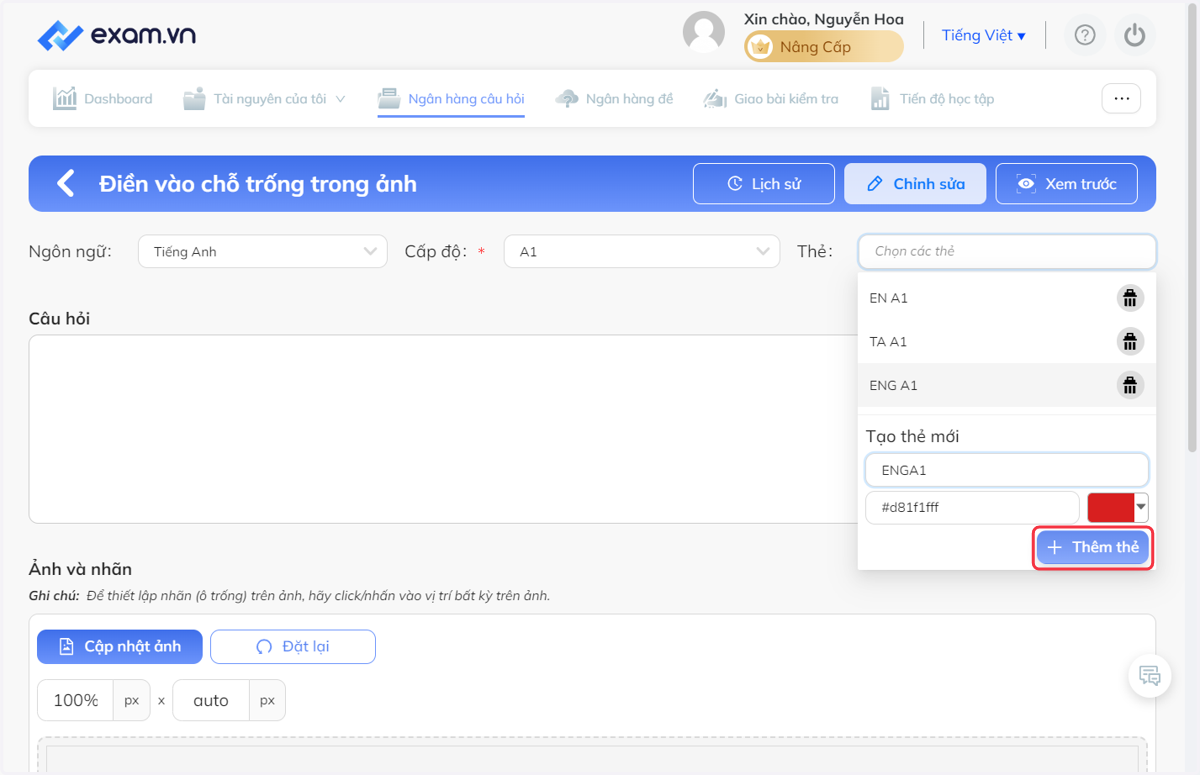This screenshot has height=775, width=1200.
Task: Click the Giao bài kiểm tra icon
Action: (x=715, y=98)
